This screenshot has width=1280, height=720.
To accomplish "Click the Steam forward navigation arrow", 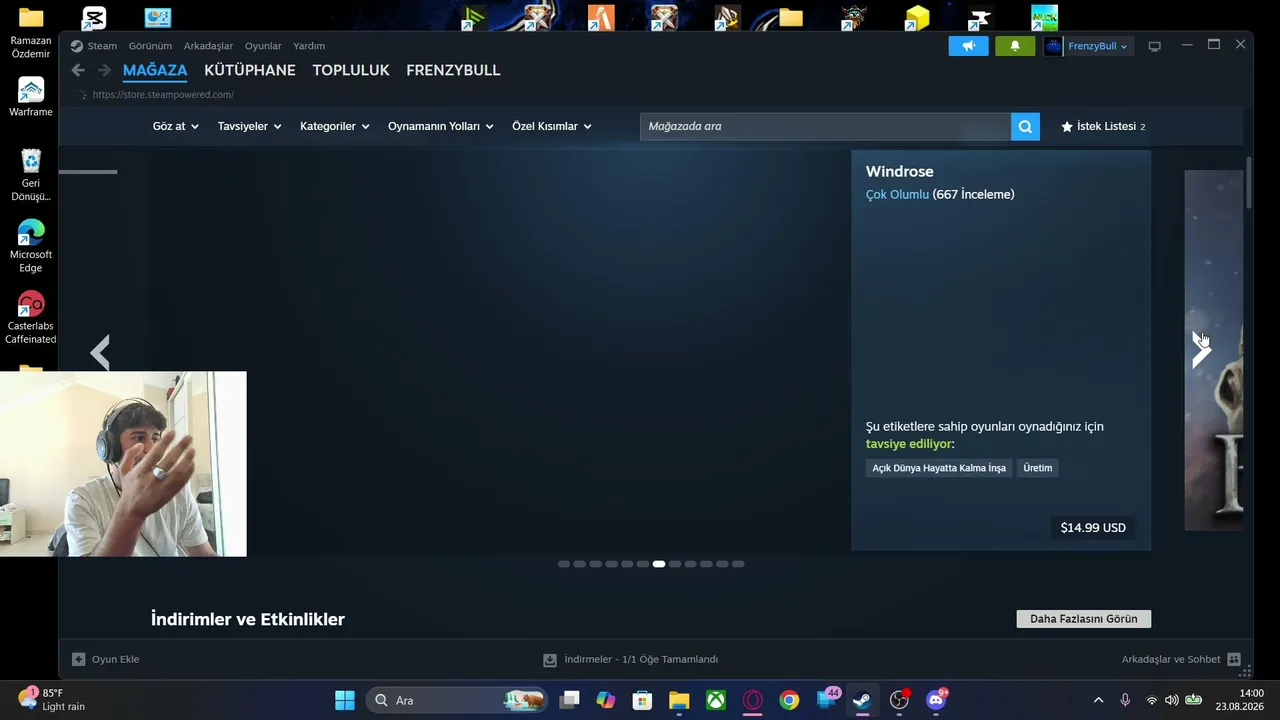I will (x=104, y=70).
